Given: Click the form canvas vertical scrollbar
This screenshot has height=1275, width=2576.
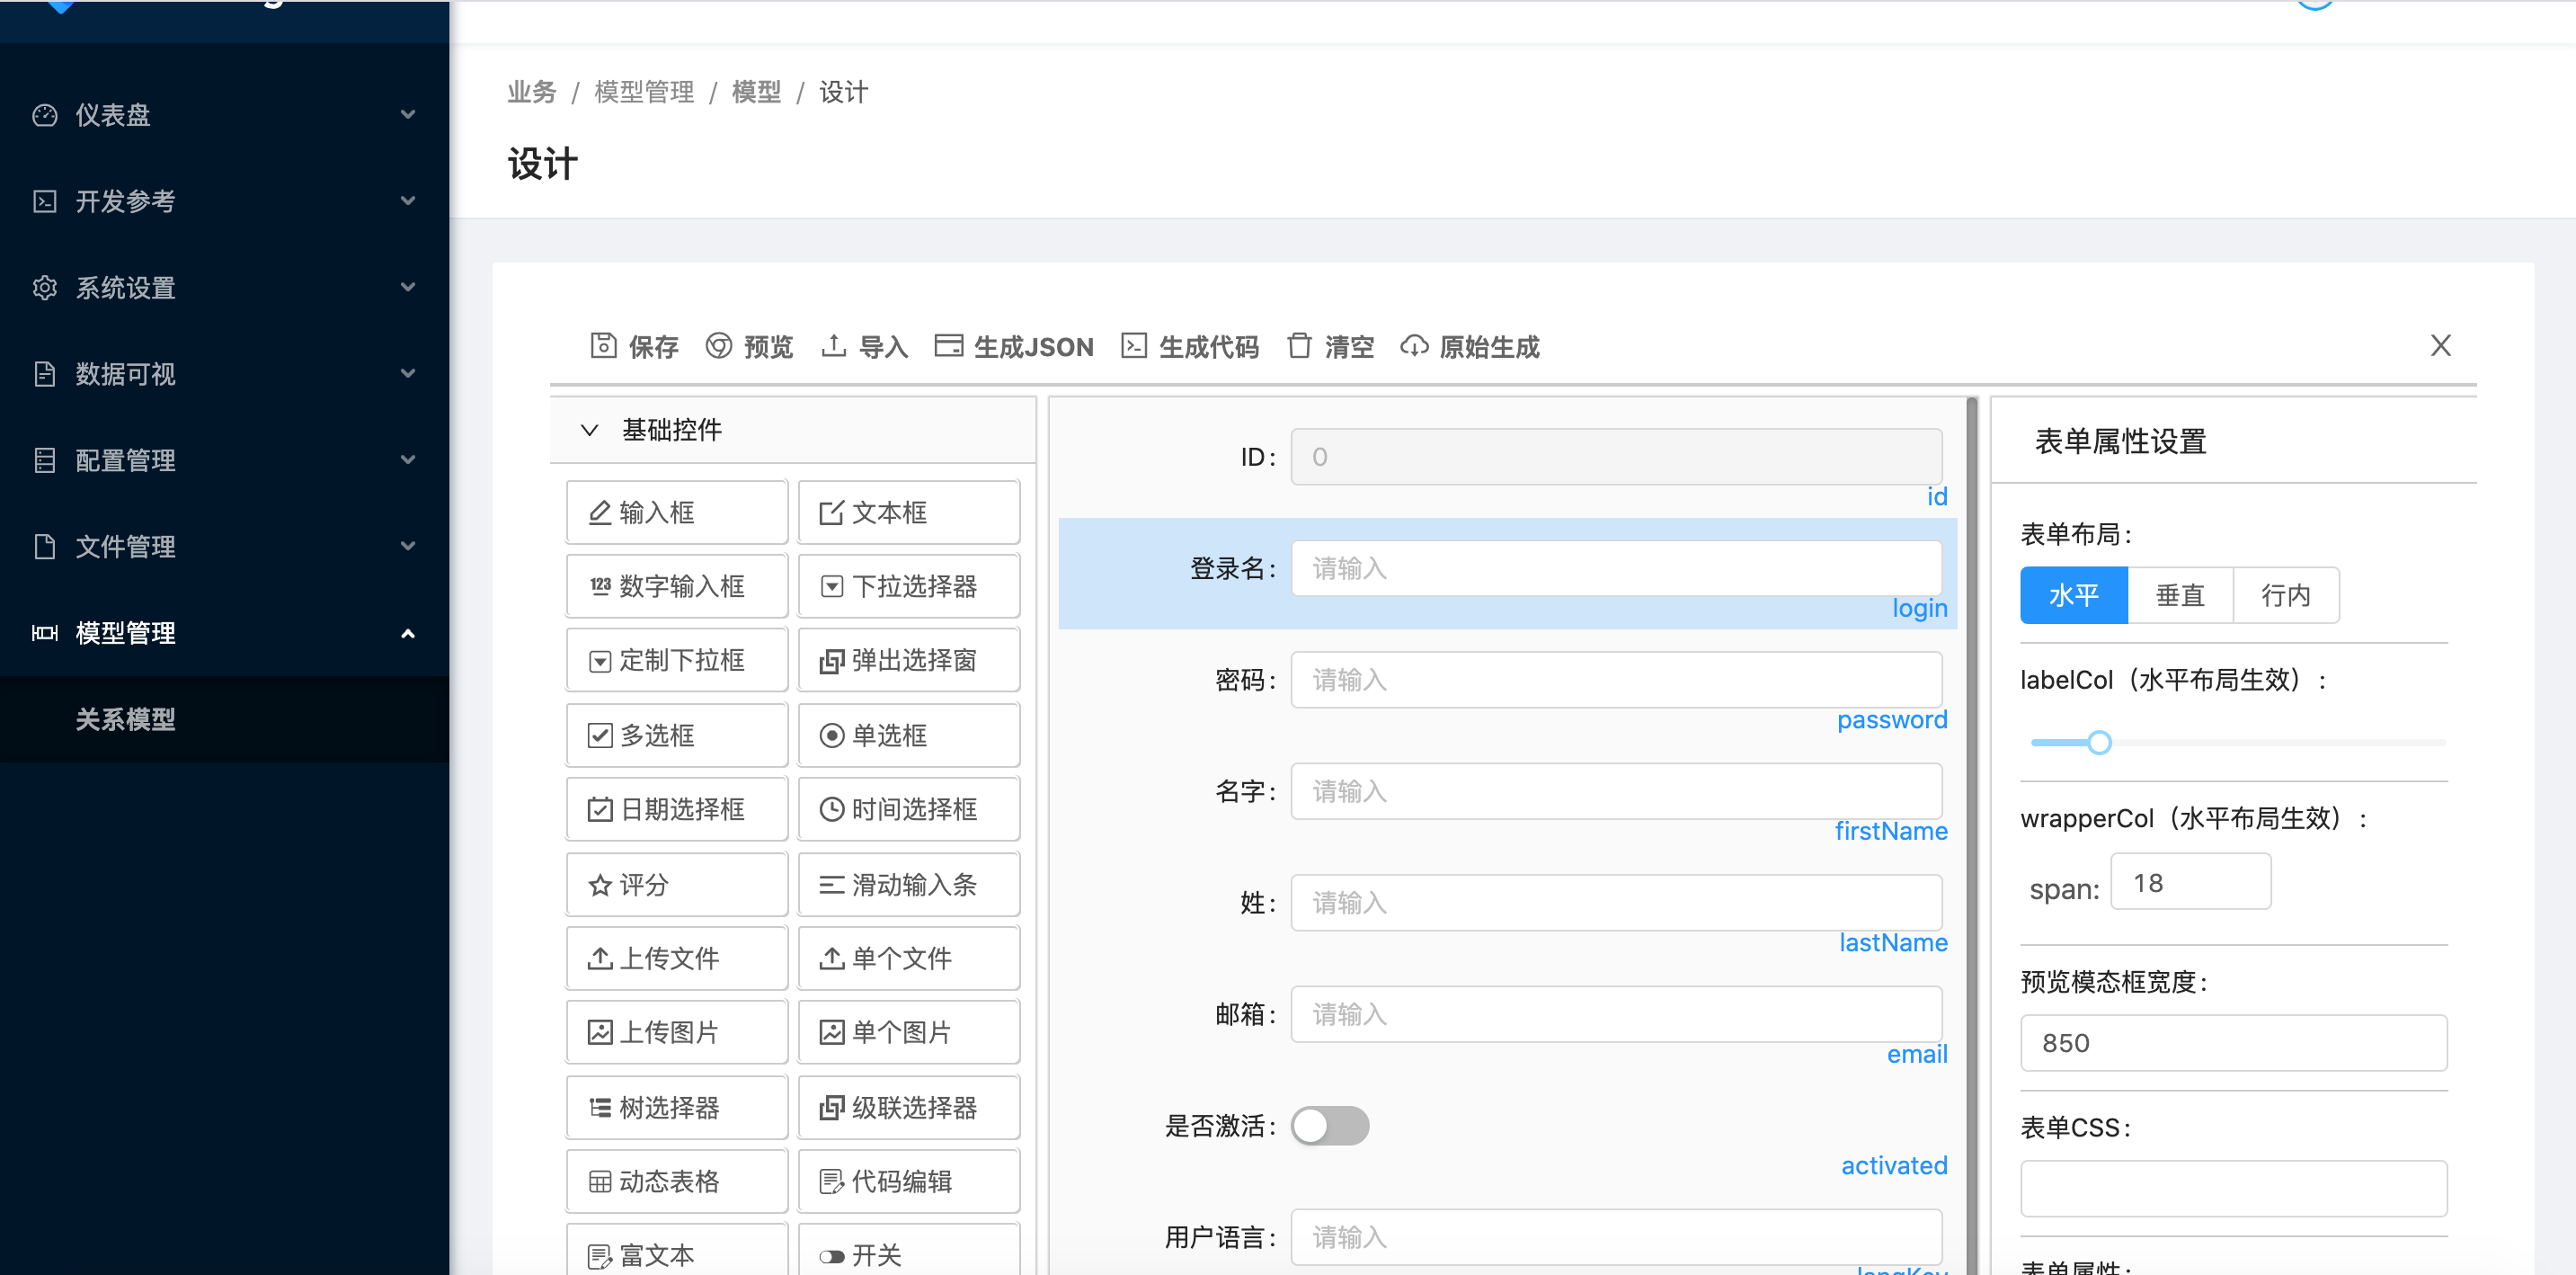Looking at the screenshot, I should pos(1971,836).
